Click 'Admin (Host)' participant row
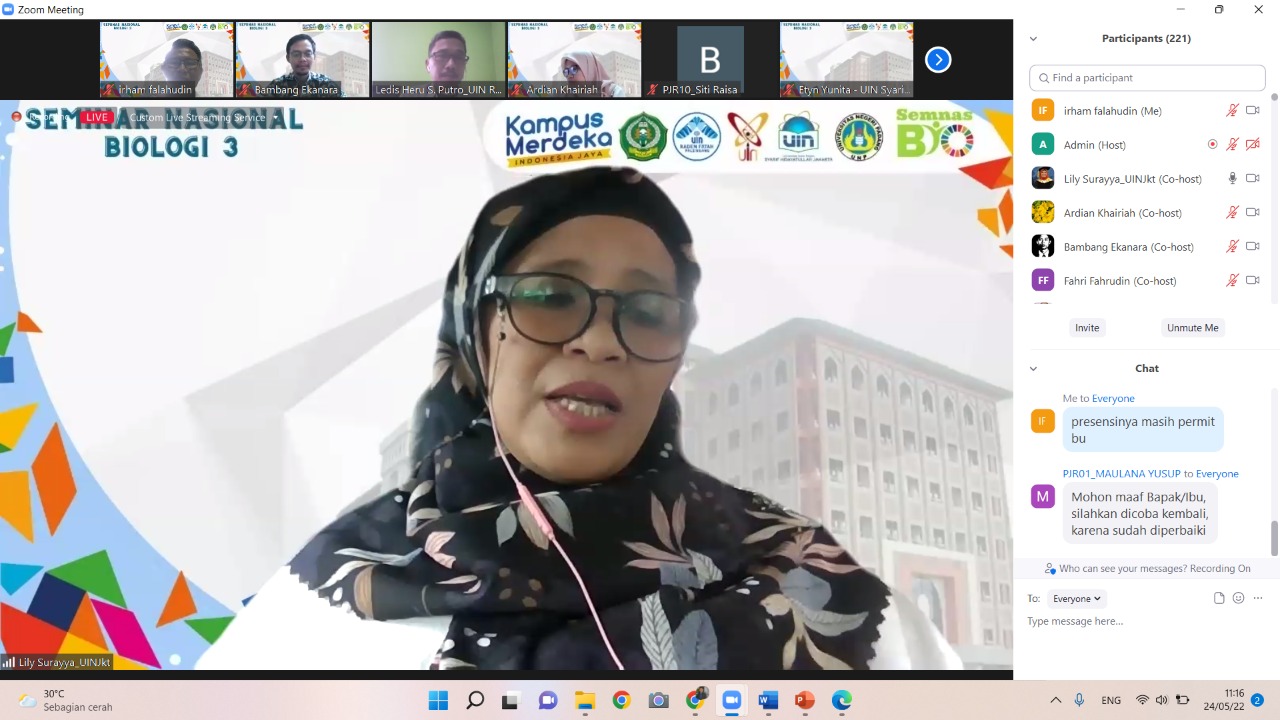This screenshot has width=1280, height=720. (1147, 145)
